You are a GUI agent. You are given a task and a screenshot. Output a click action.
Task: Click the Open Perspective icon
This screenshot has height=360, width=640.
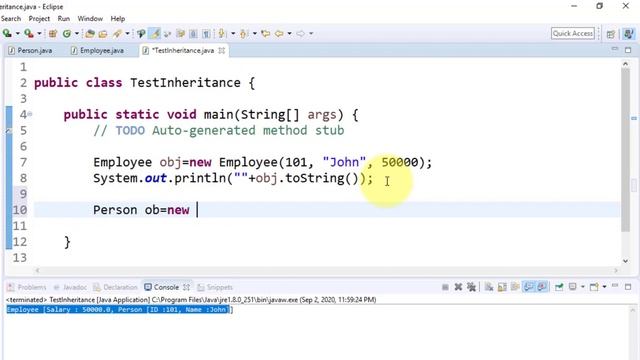coord(611,34)
